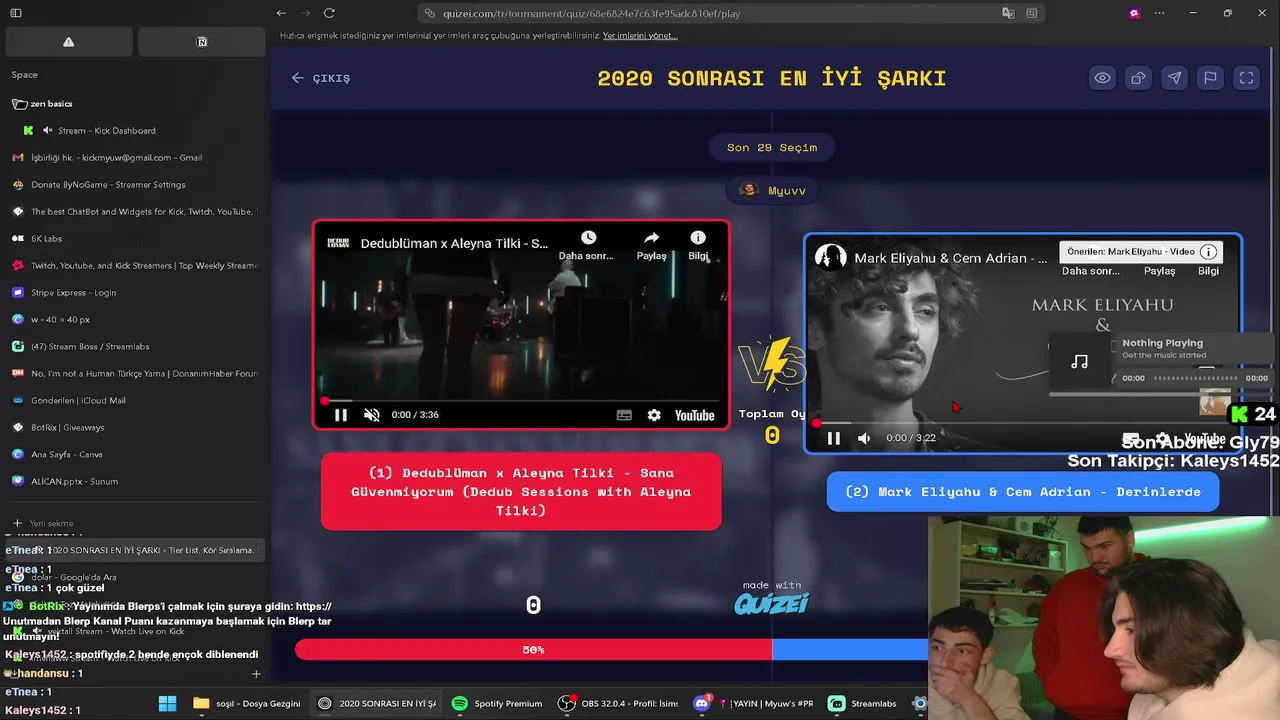The height and width of the screenshot is (720, 1280).
Task: Select the warning triangle pinned tab
Action: [68, 42]
